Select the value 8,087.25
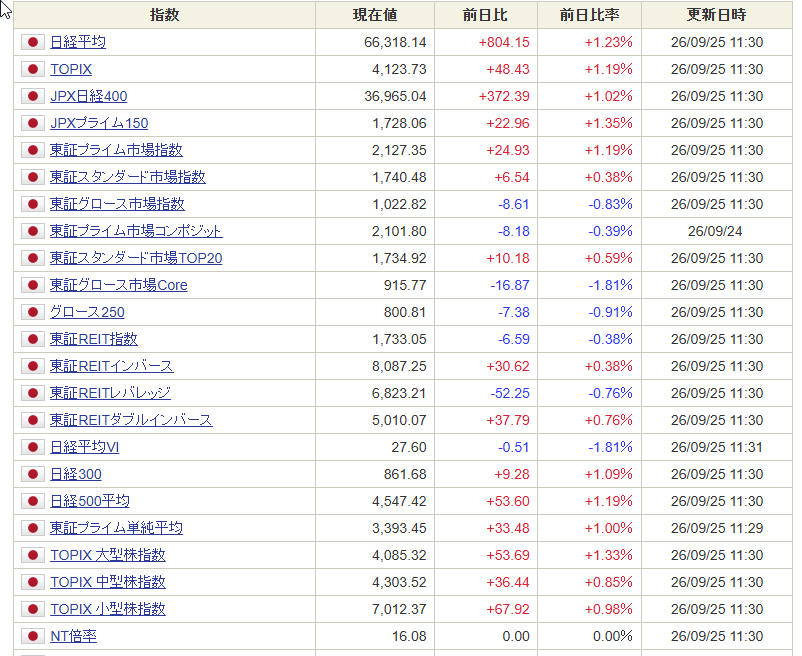This screenshot has height=656, width=802. [399, 367]
